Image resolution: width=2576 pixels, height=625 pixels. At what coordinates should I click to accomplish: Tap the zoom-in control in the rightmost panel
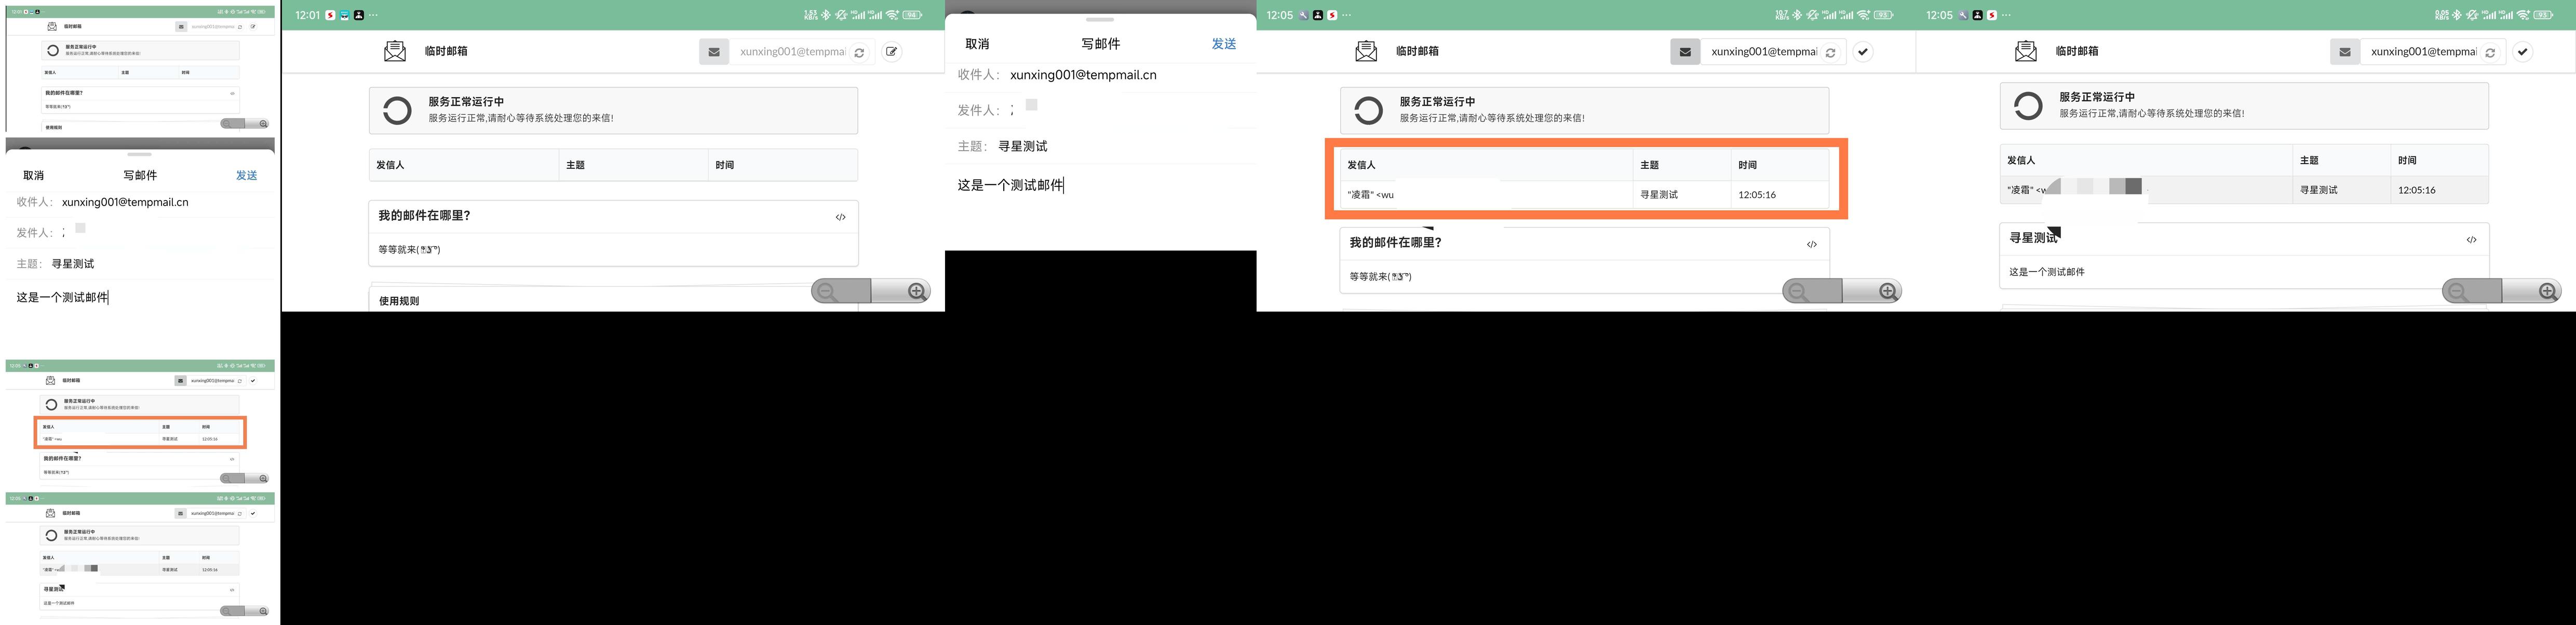(x=2547, y=291)
